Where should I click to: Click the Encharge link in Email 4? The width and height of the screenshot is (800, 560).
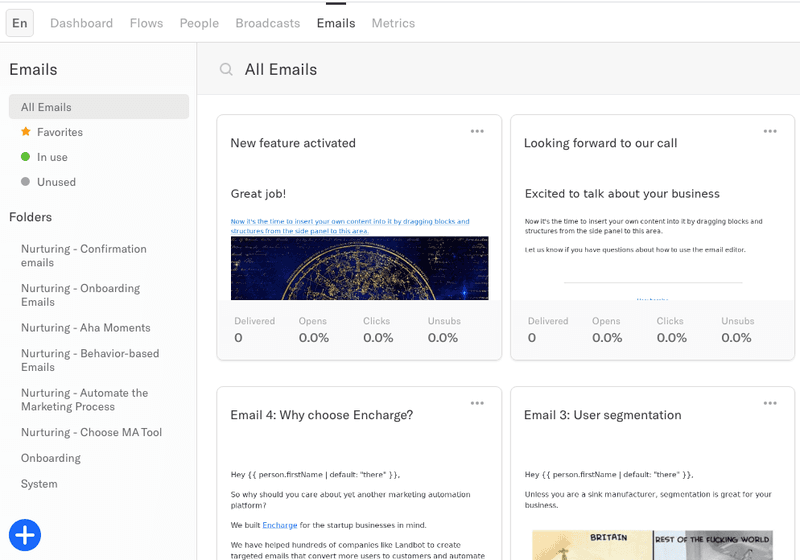pos(280,525)
